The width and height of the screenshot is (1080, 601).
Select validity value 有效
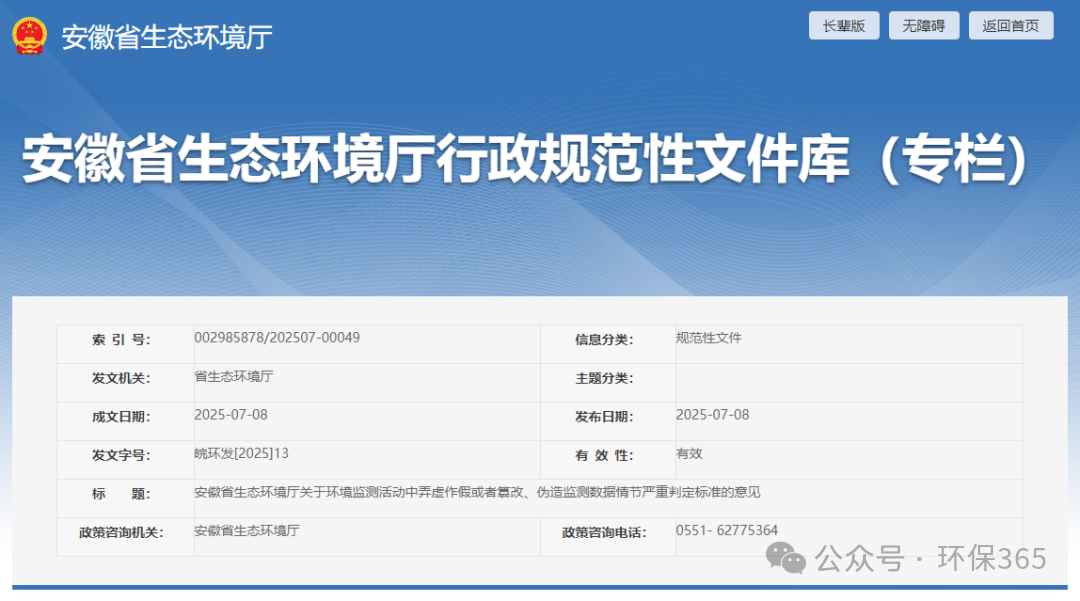[689, 453]
